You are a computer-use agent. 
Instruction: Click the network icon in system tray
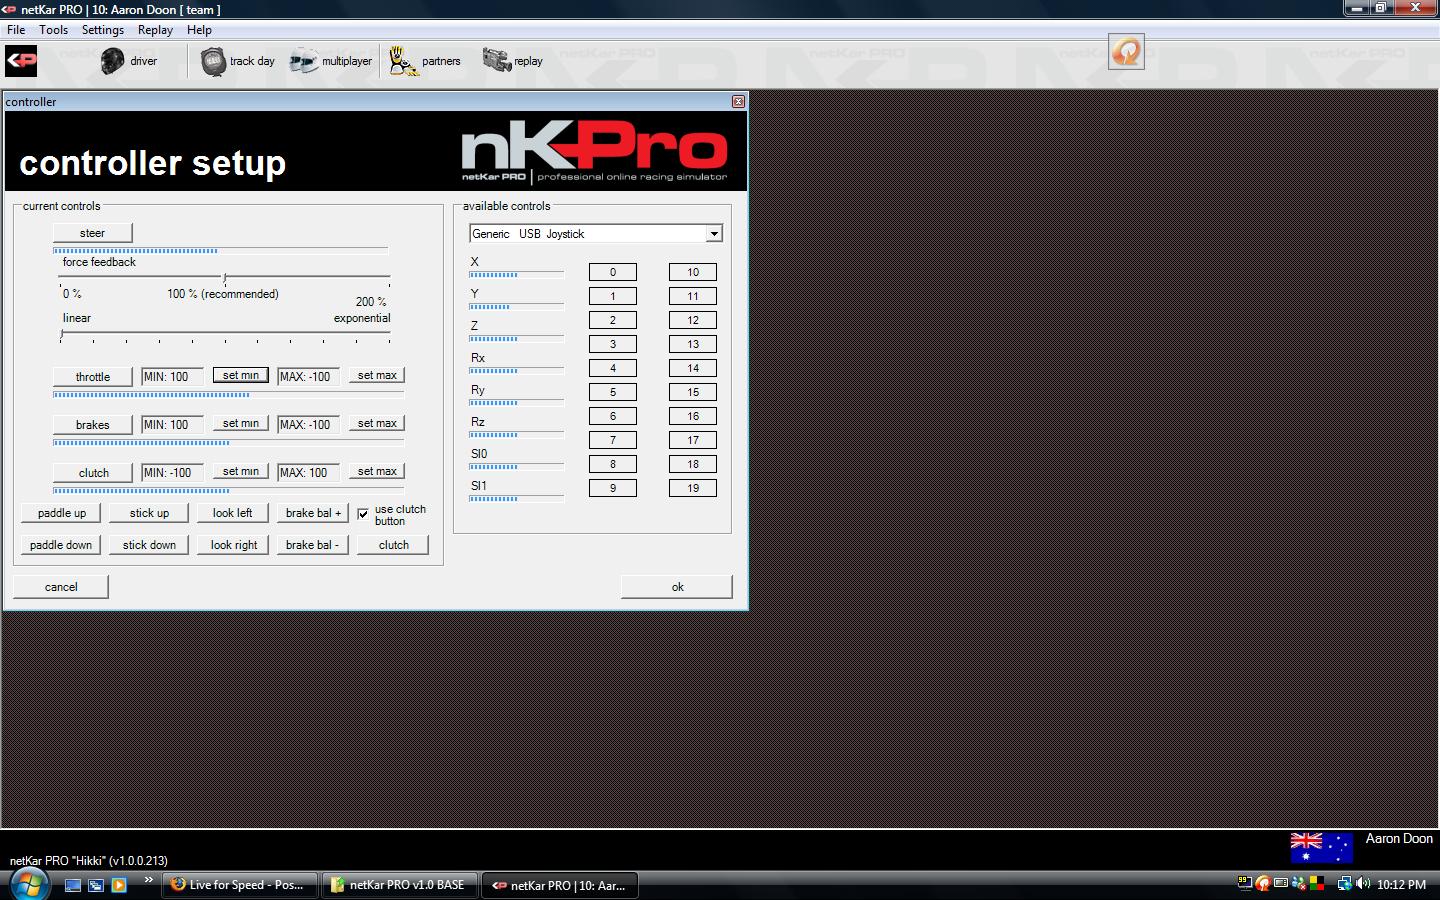click(x=1344, y=884)
